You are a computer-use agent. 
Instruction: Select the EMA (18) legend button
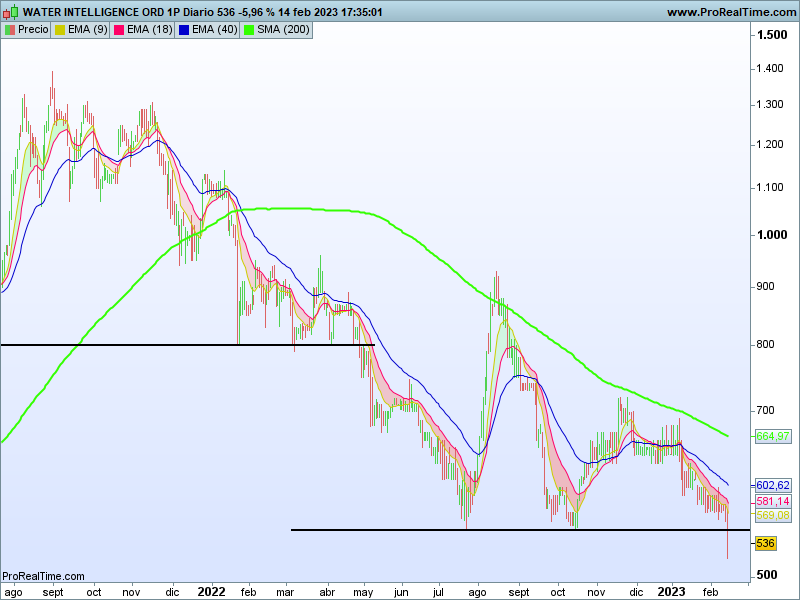pyautogui.click(x=143, y=30)
